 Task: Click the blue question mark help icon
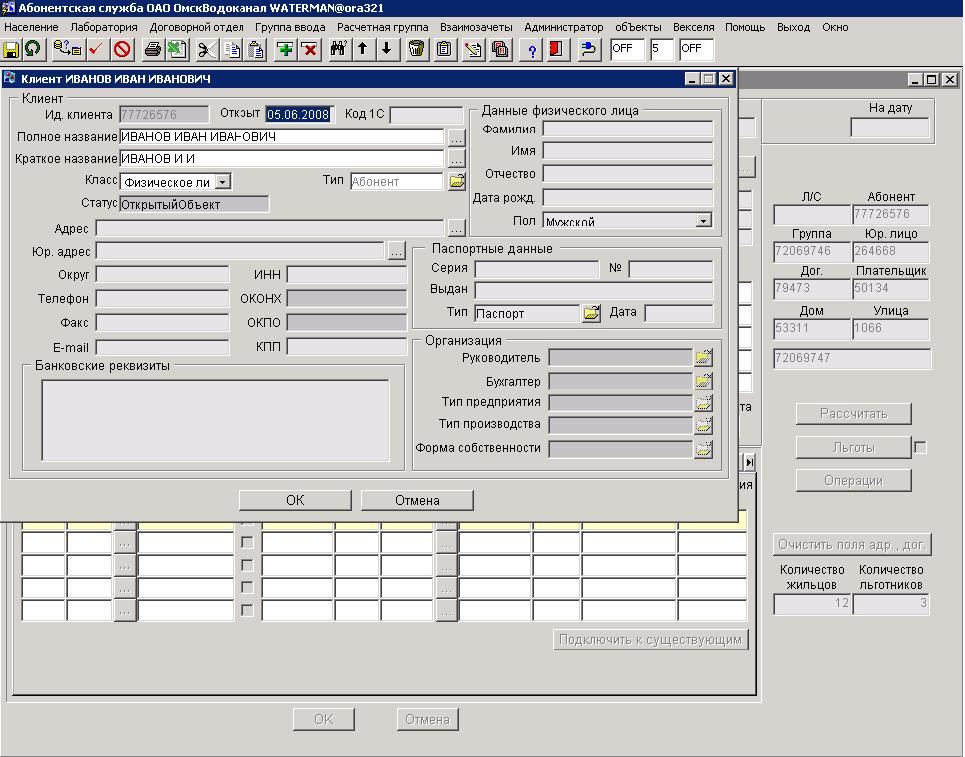[532, 49]
